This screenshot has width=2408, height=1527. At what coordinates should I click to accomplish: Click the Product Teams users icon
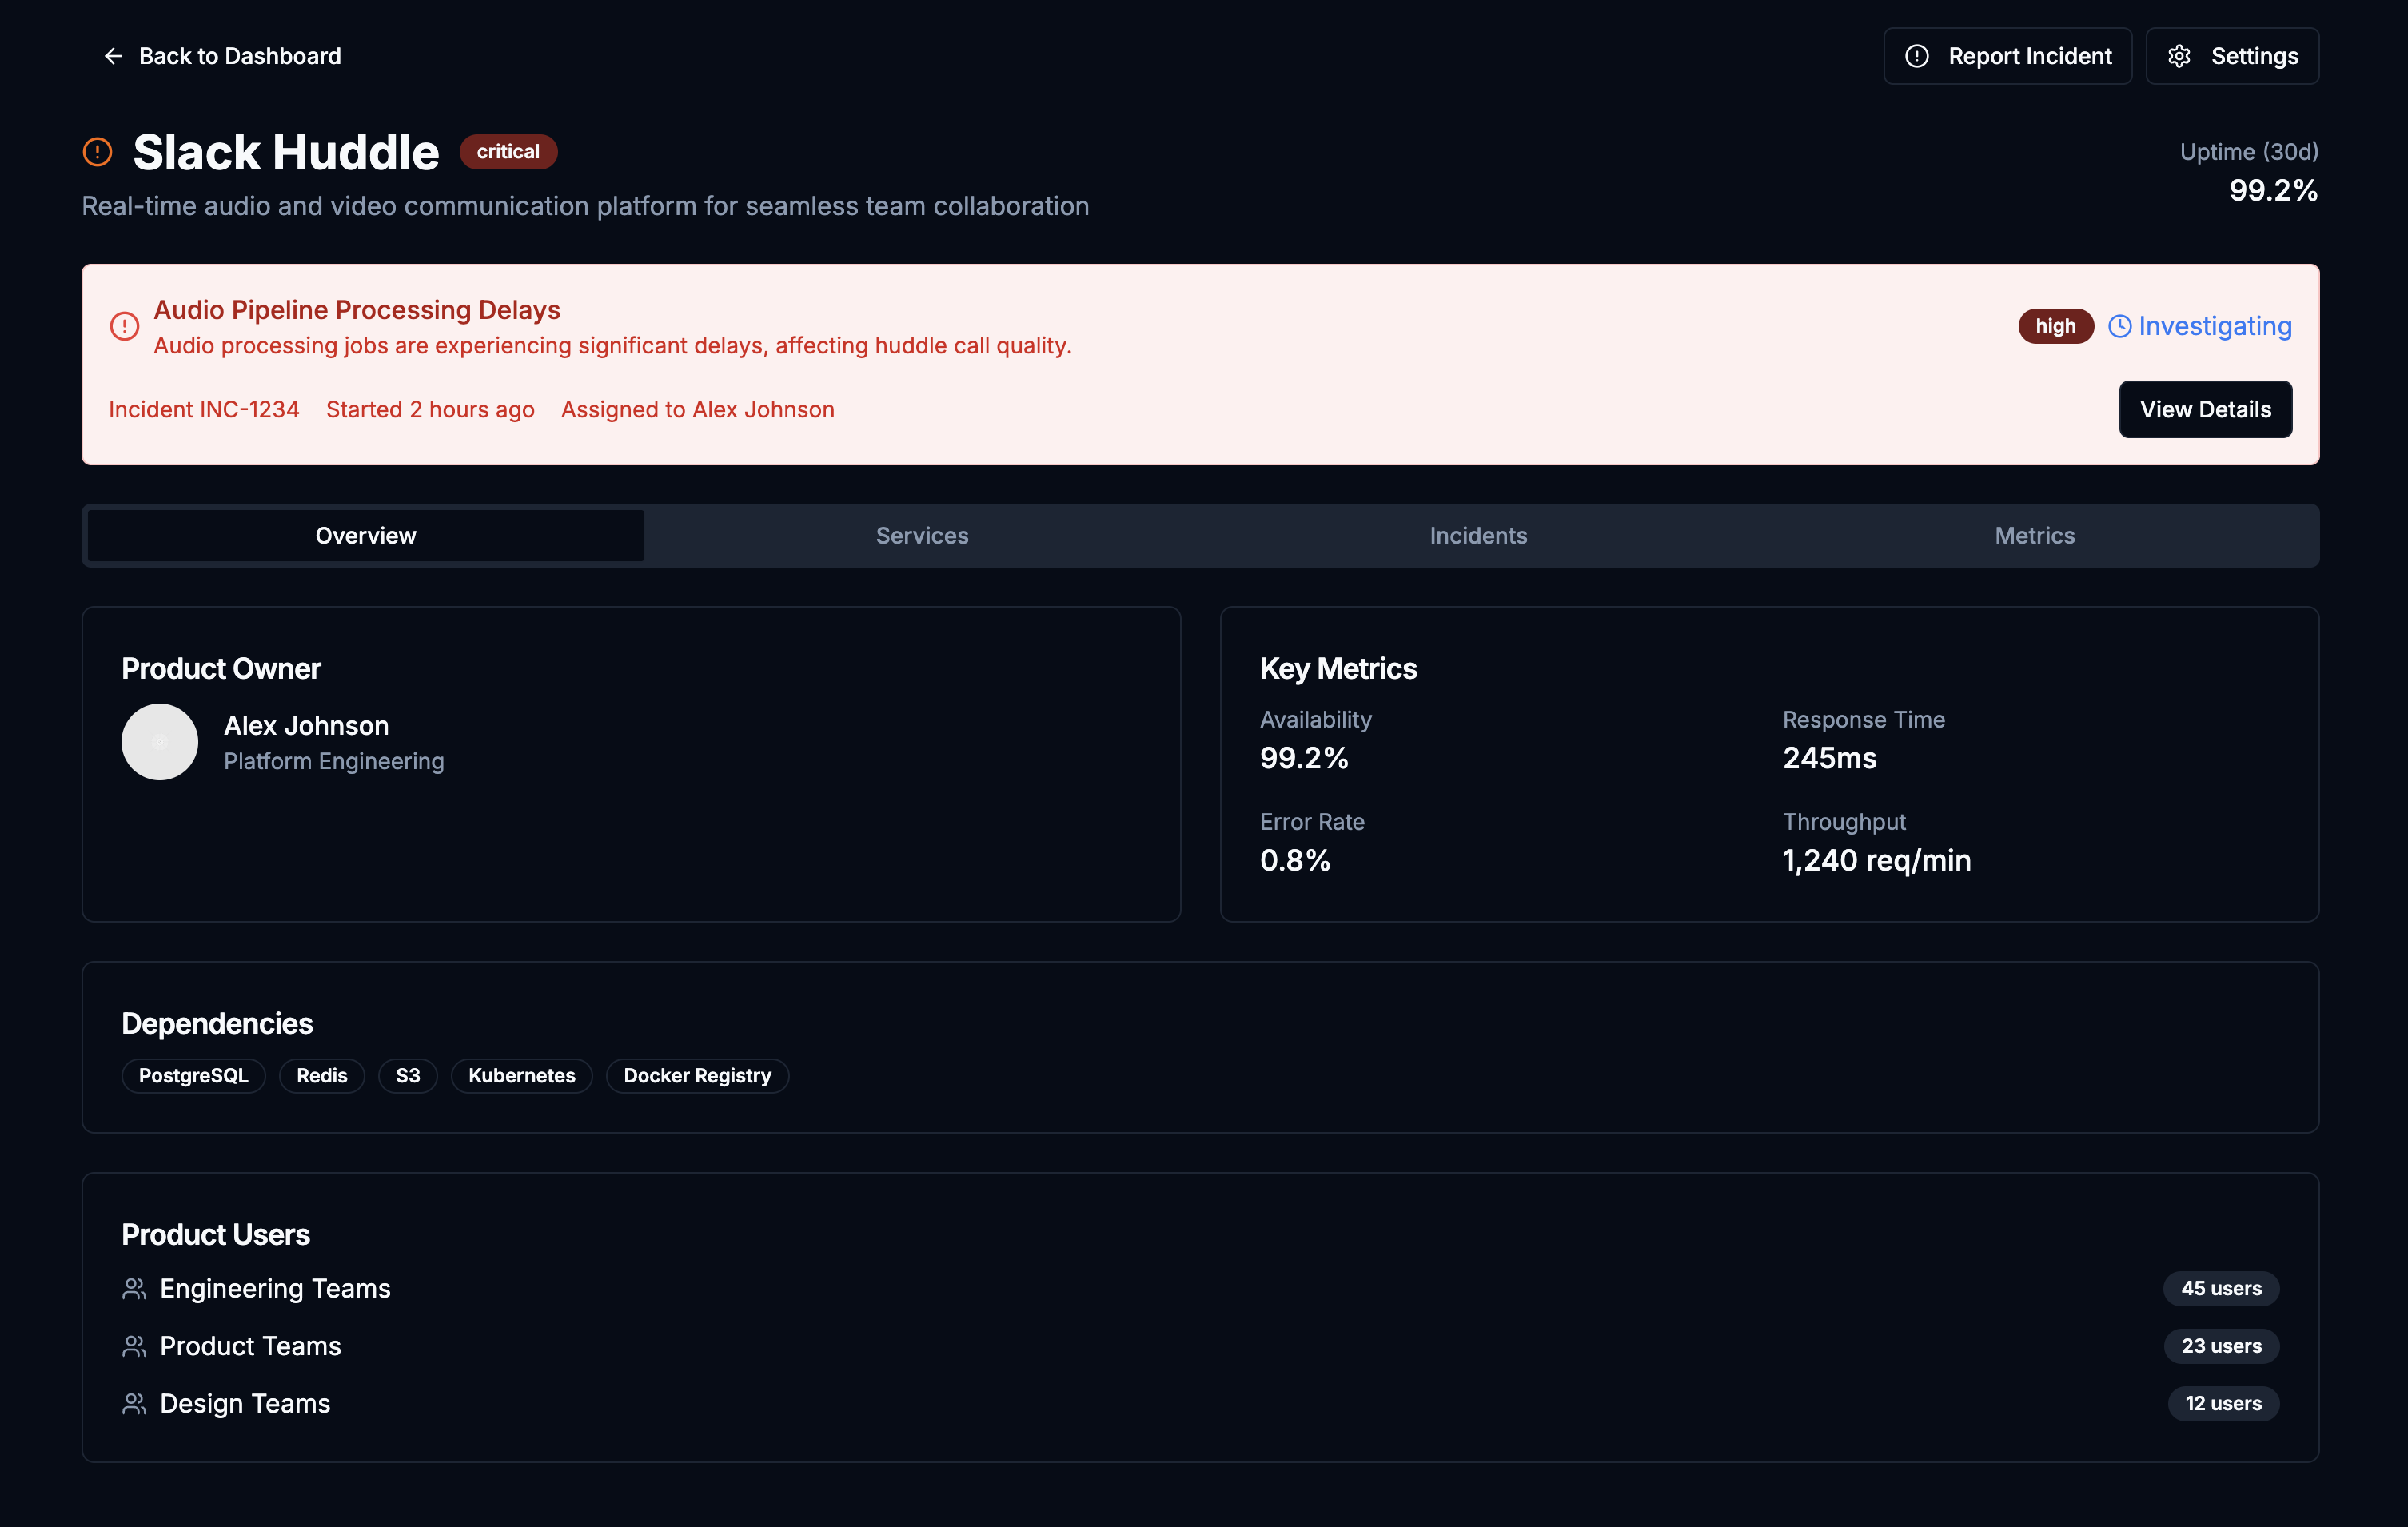click(134, 1346)
